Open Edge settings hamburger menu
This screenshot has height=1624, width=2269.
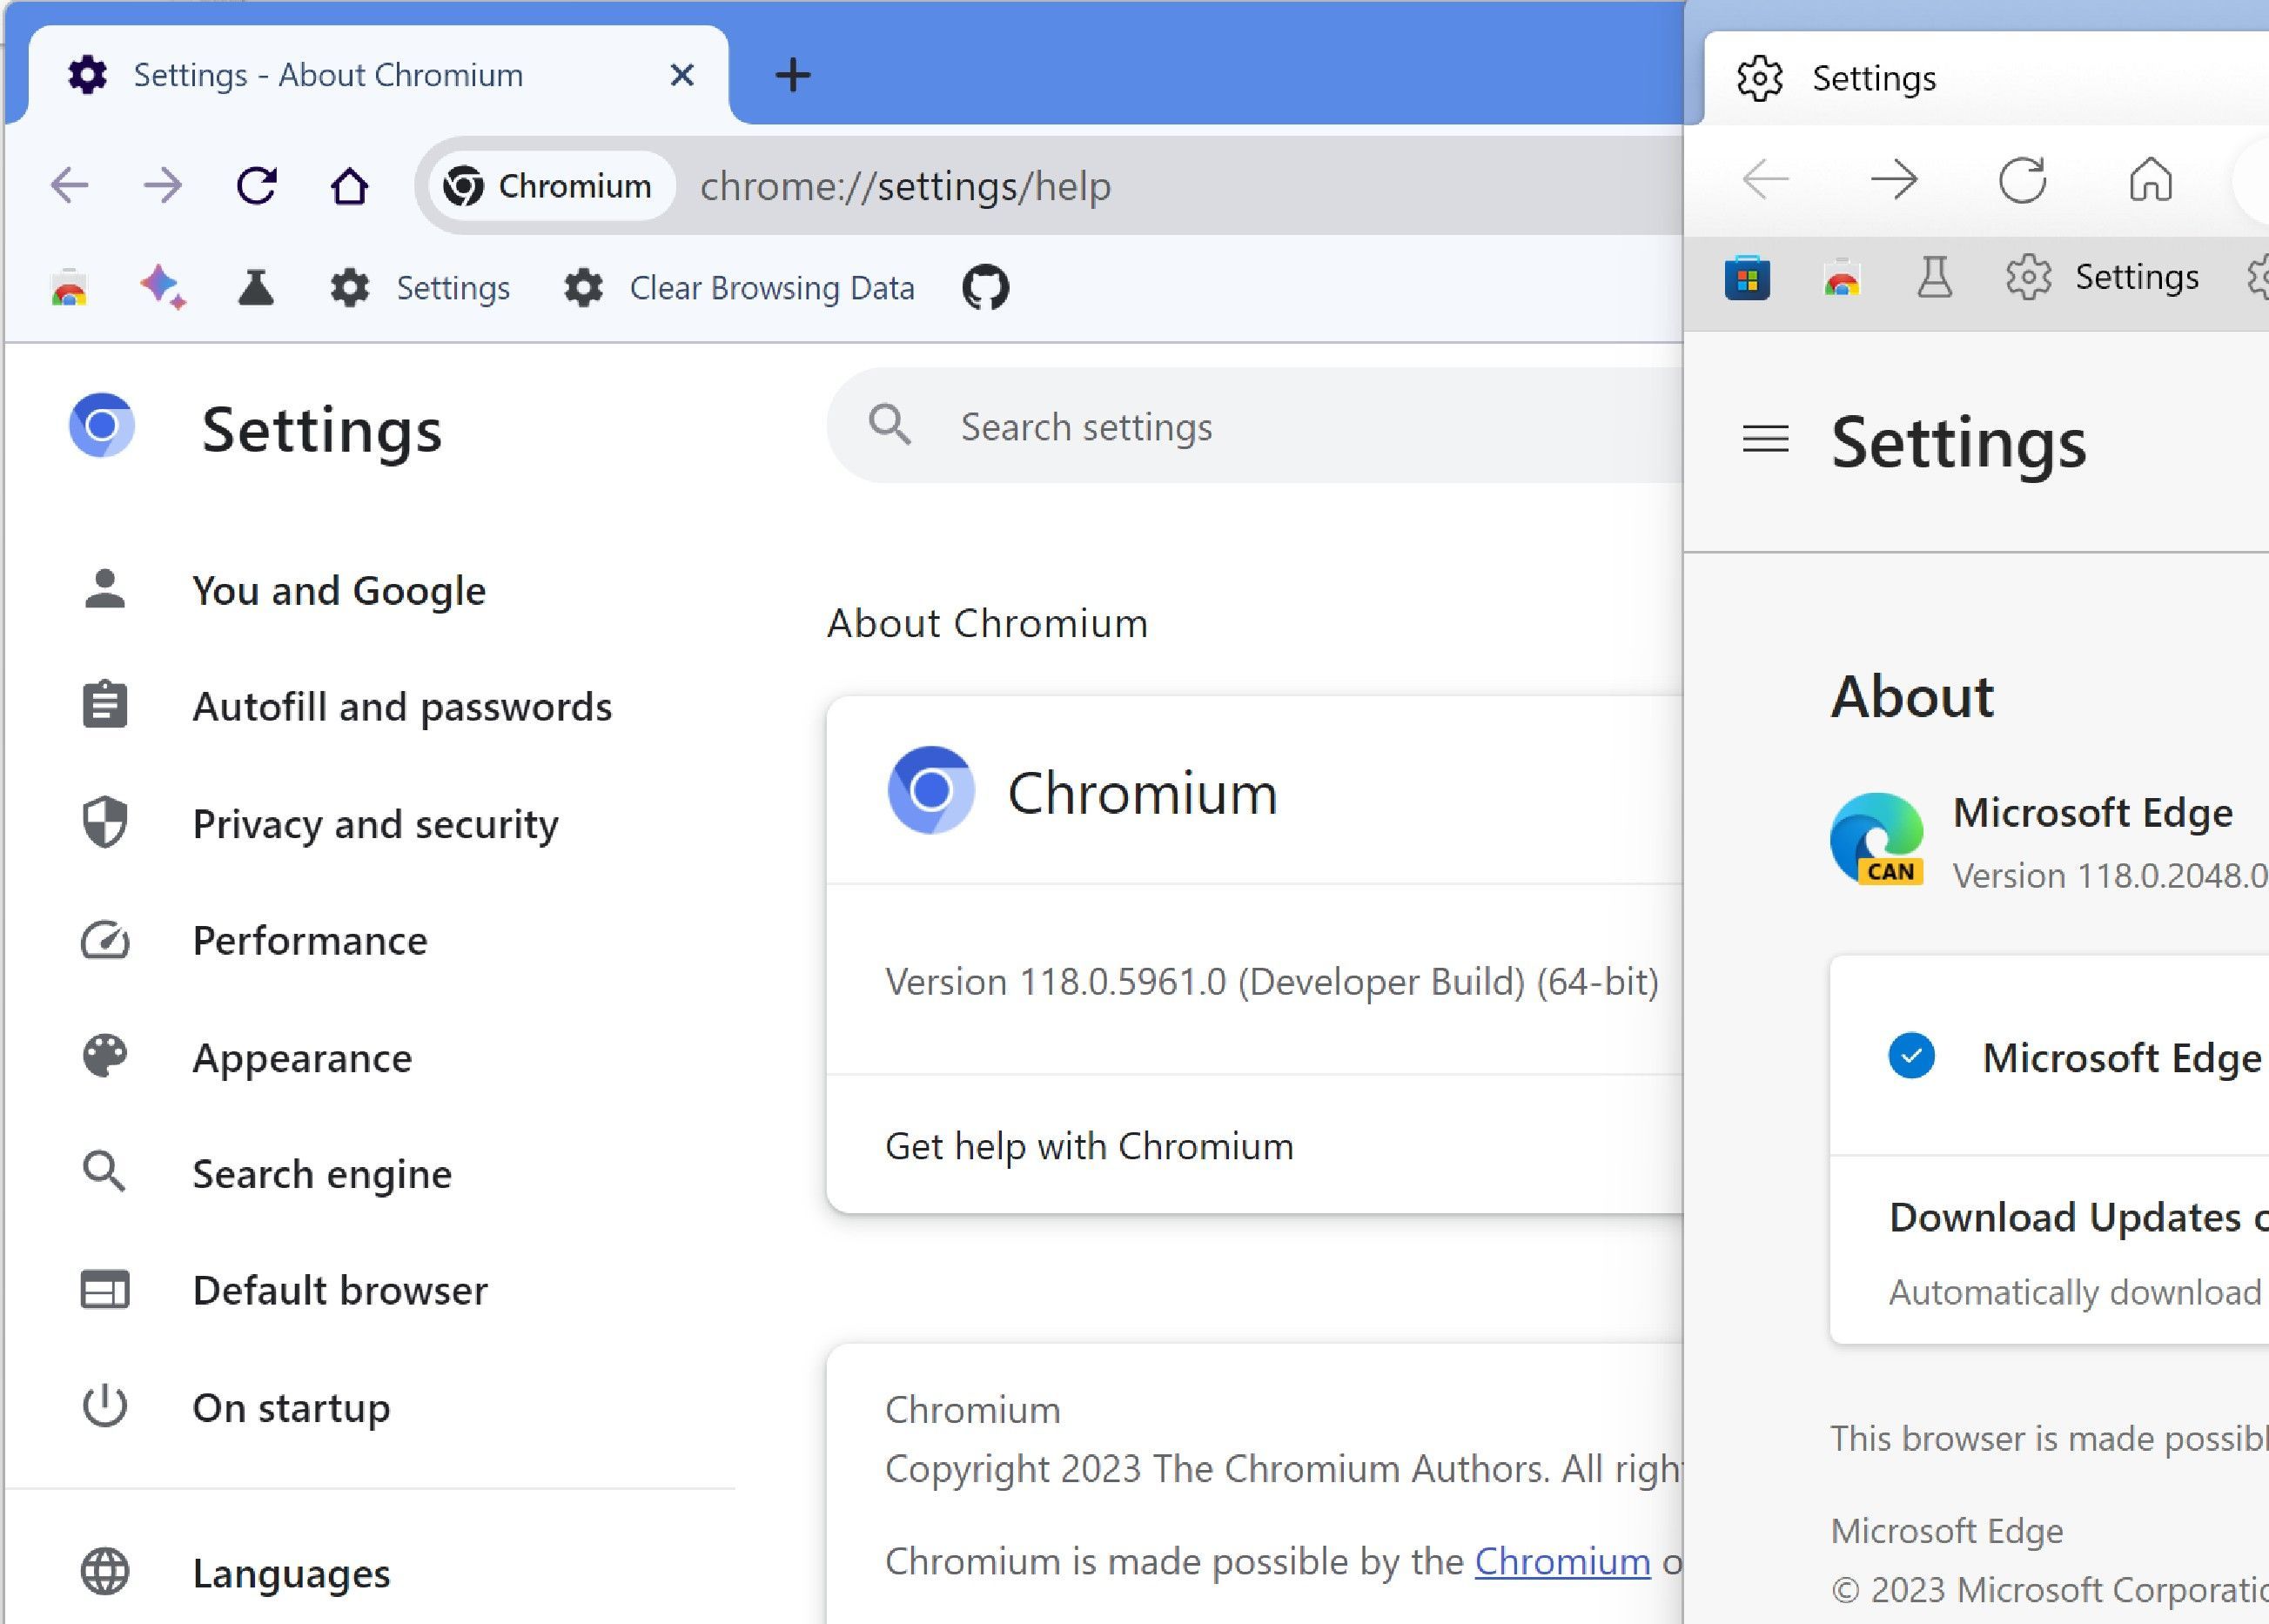tap(1765, 439)
